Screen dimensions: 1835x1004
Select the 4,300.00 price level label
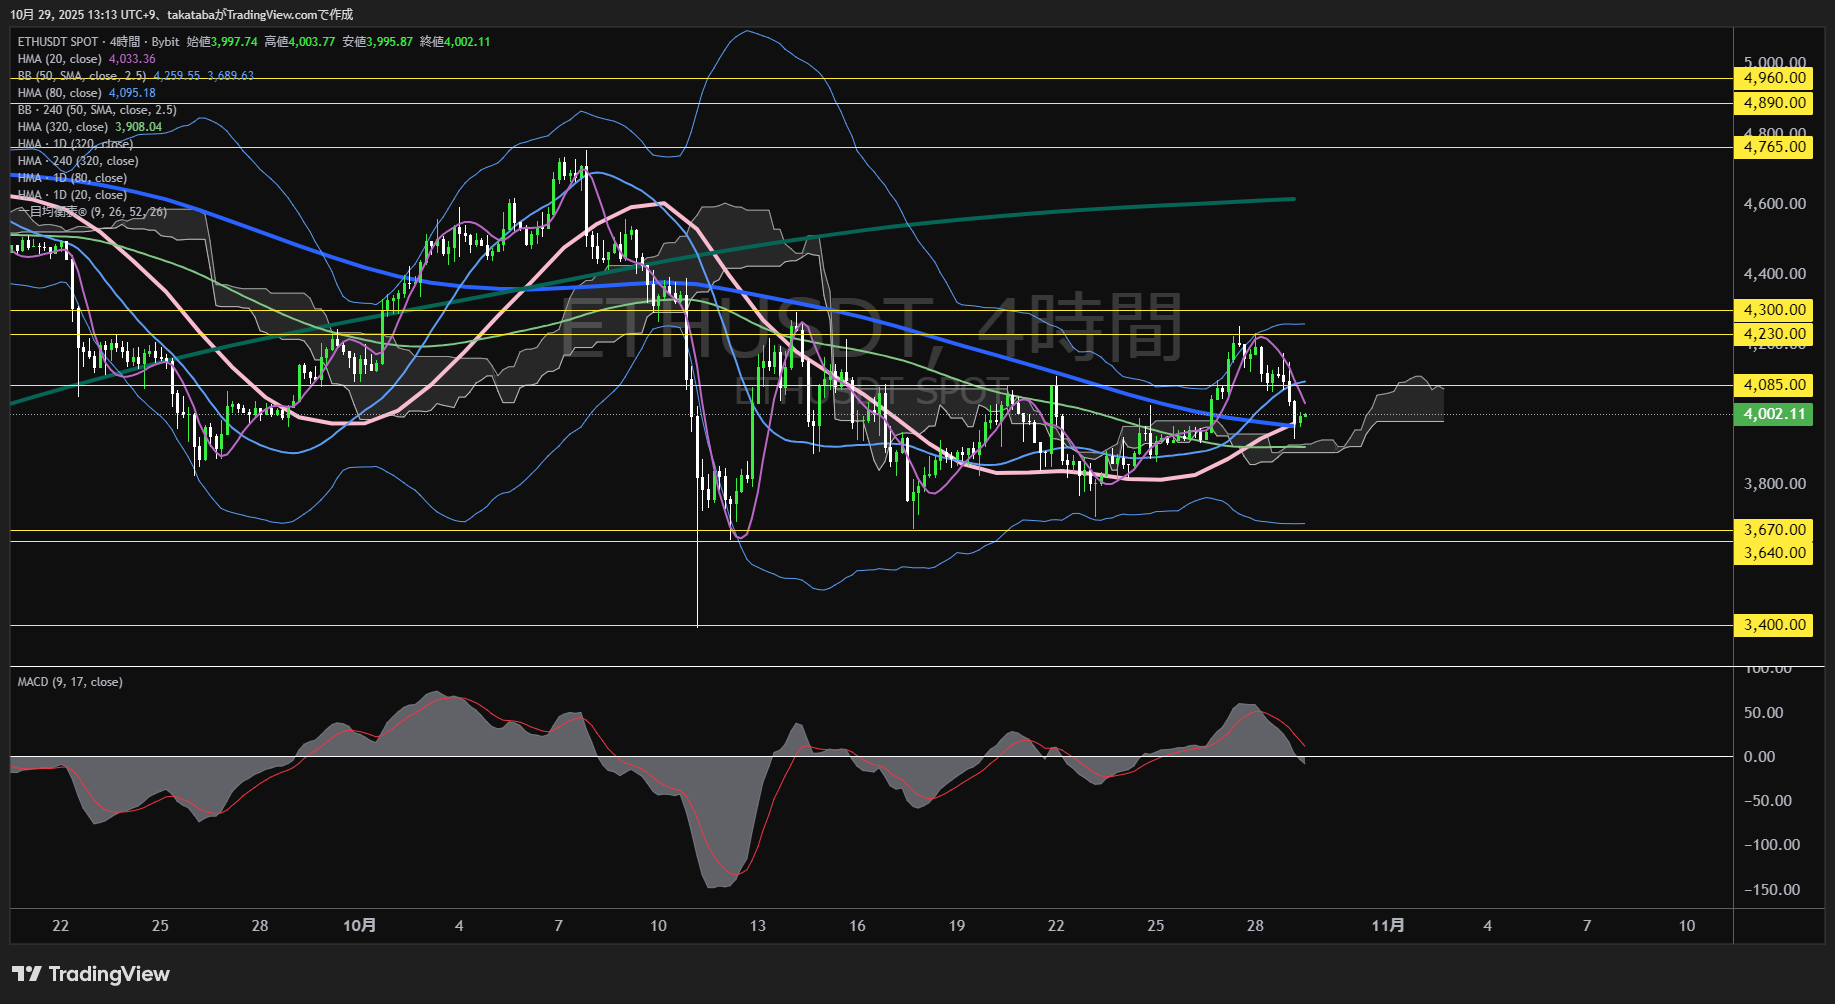point(1774,310)
